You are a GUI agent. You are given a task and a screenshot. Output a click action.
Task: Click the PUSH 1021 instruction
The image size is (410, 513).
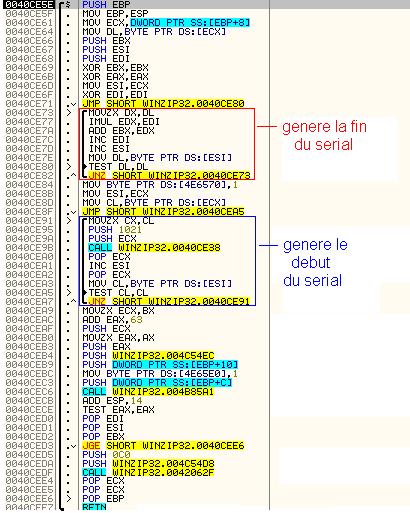(115, 230)
